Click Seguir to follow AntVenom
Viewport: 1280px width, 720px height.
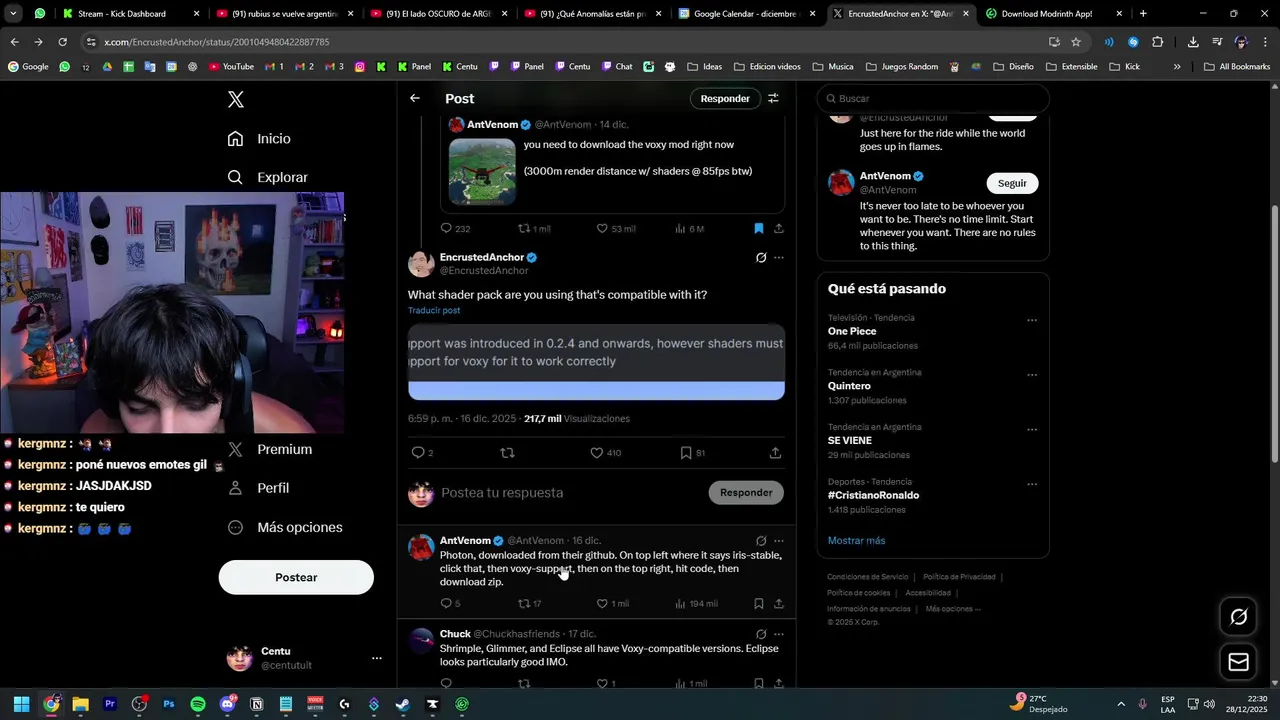coord(1012,183)
